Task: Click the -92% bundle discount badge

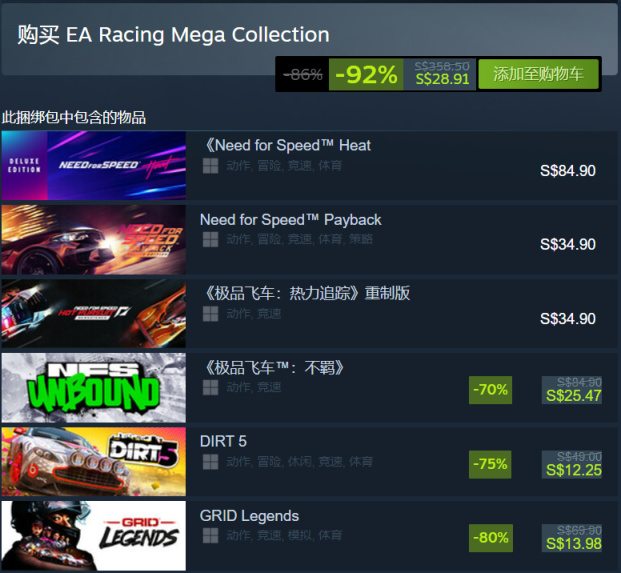Action: (x=366, y=74)
